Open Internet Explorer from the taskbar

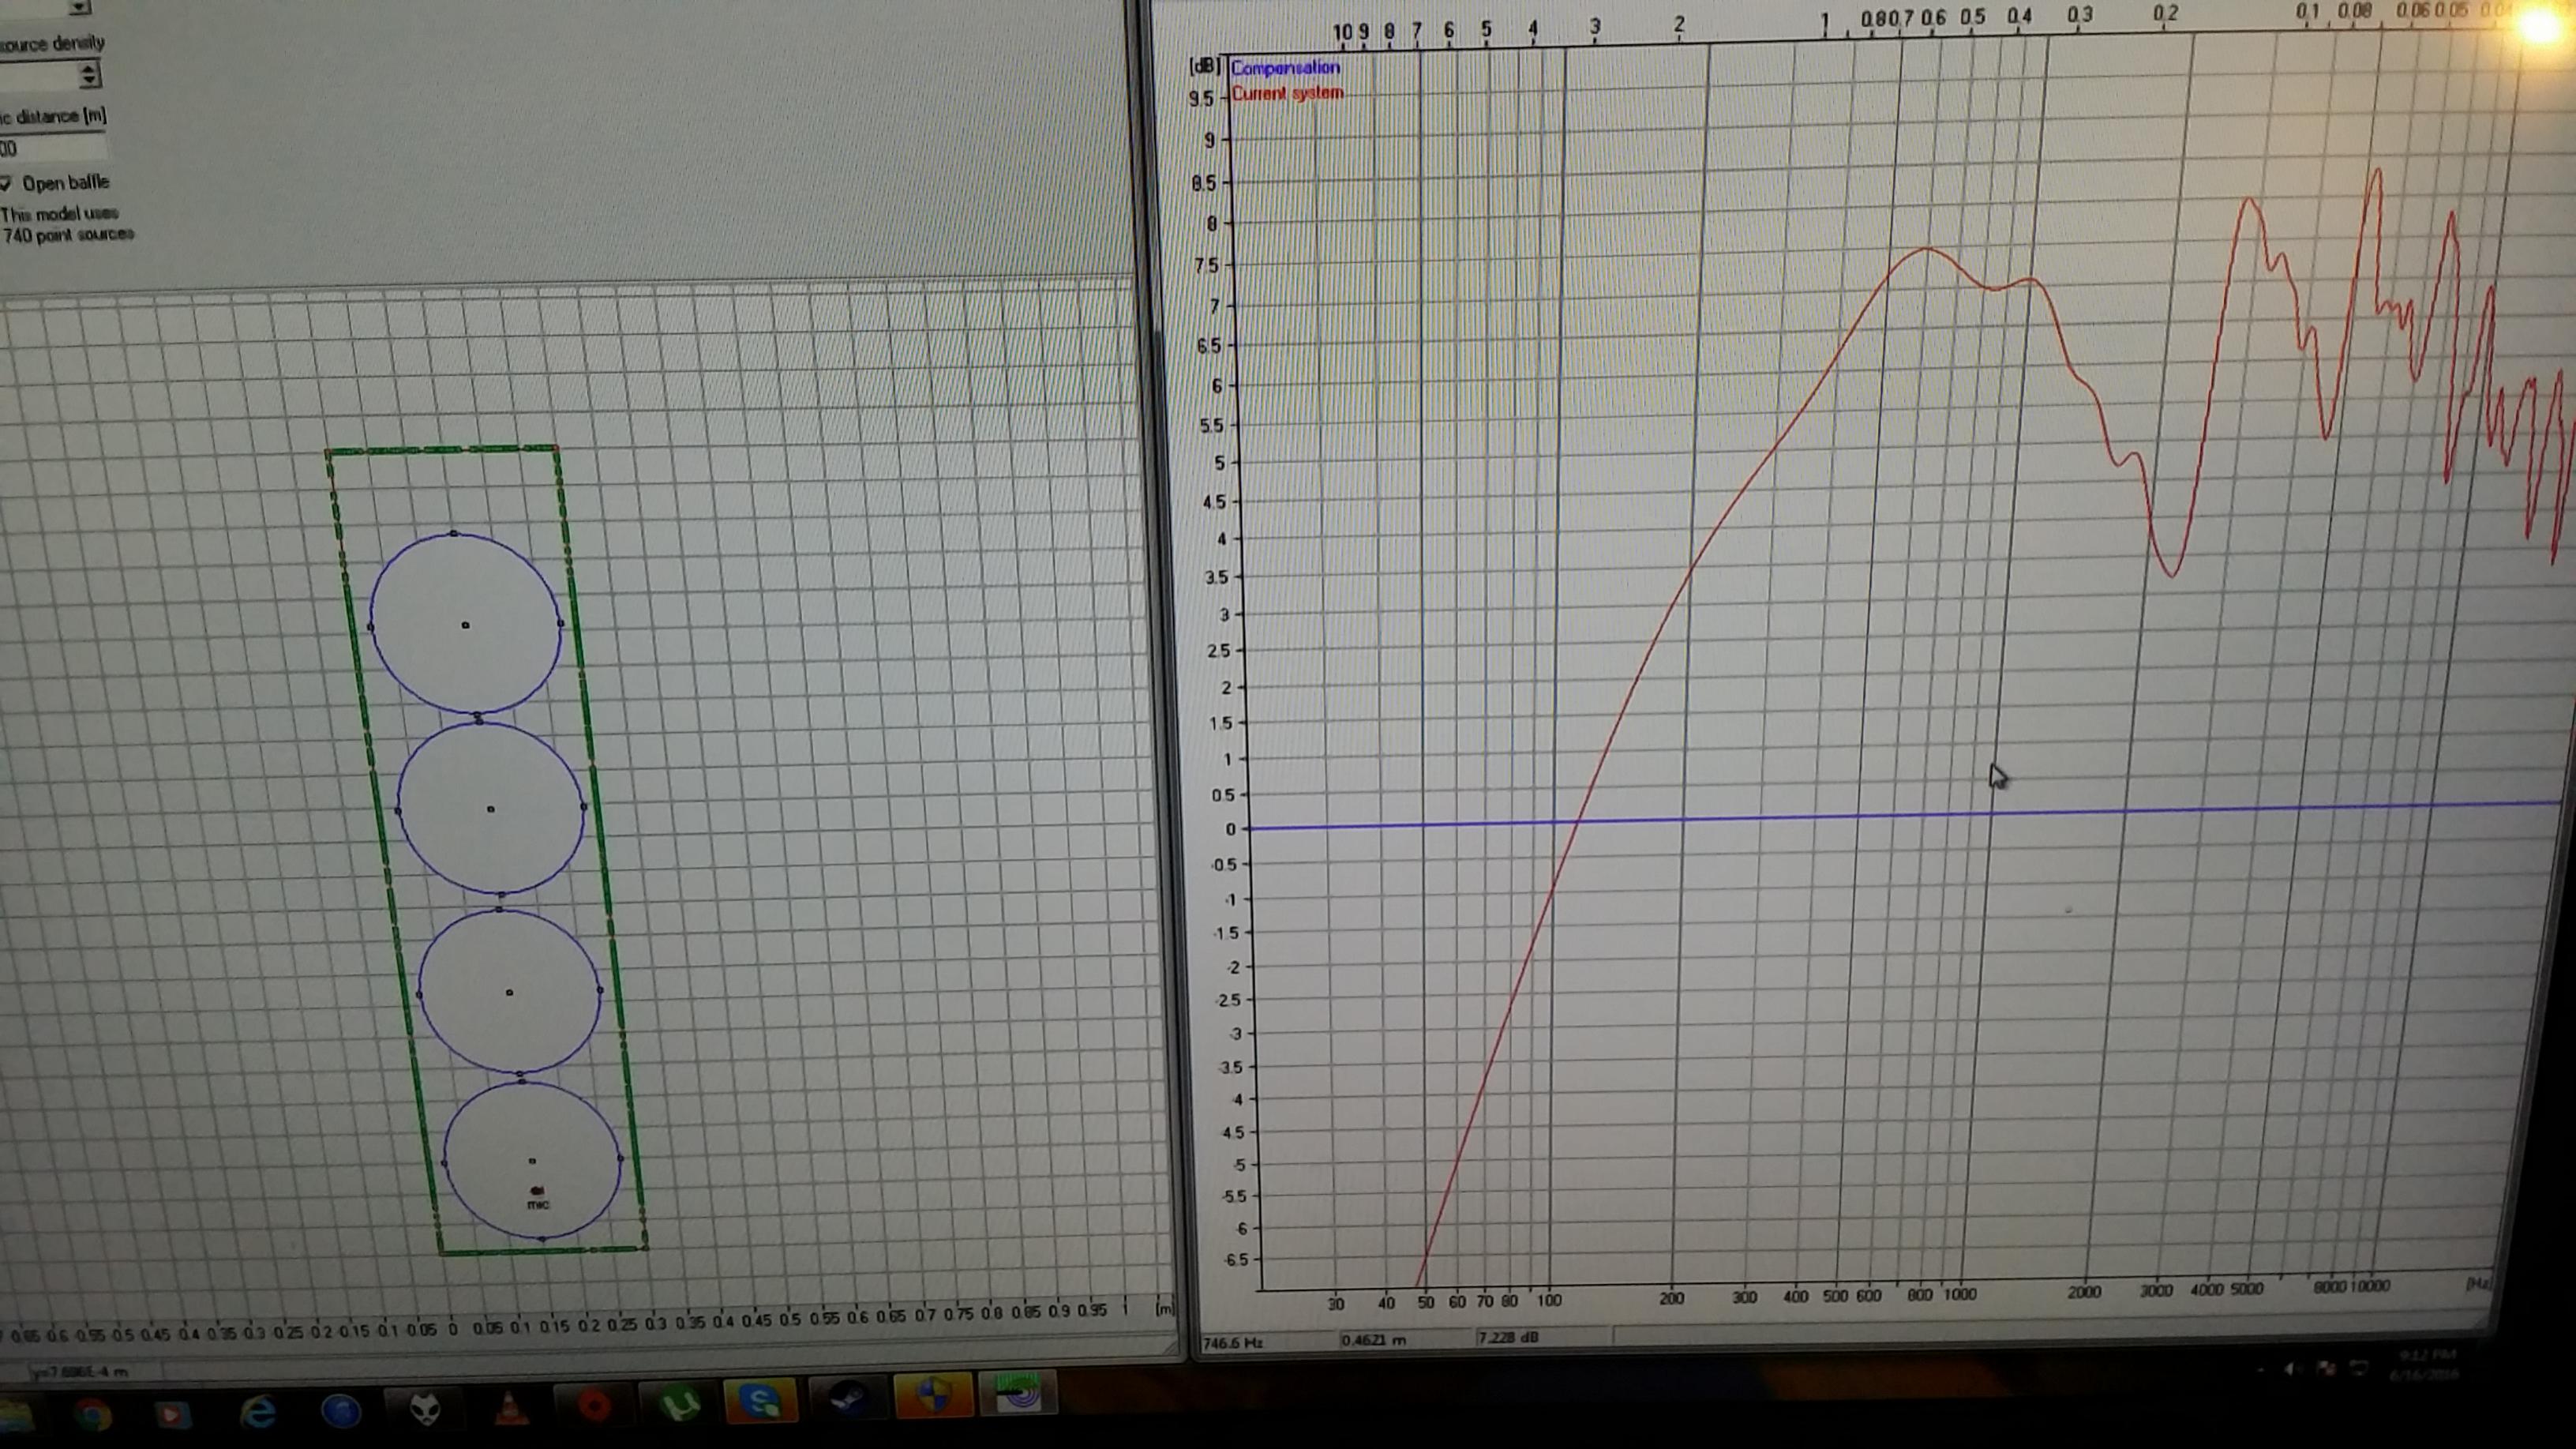coord(258,1411)
